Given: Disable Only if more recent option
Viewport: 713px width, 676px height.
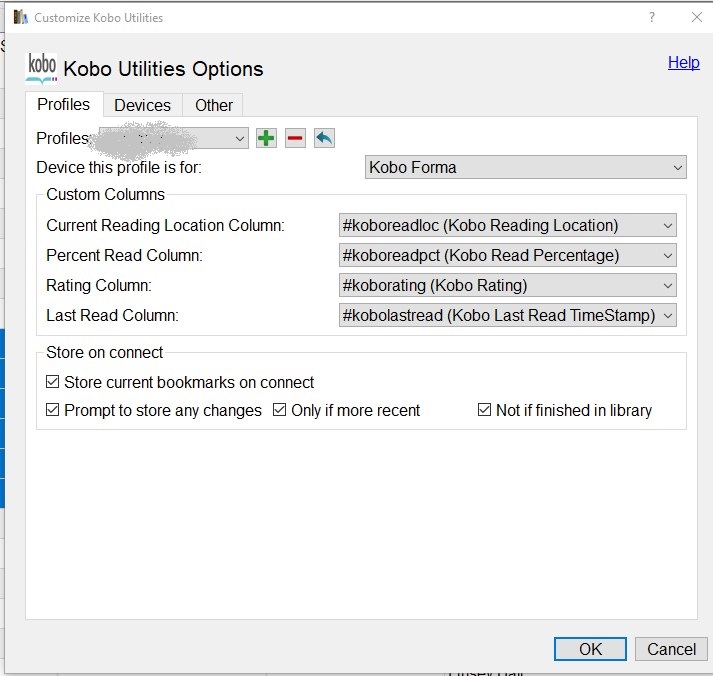Looking at the screenshot, I should tap(280, 410).
